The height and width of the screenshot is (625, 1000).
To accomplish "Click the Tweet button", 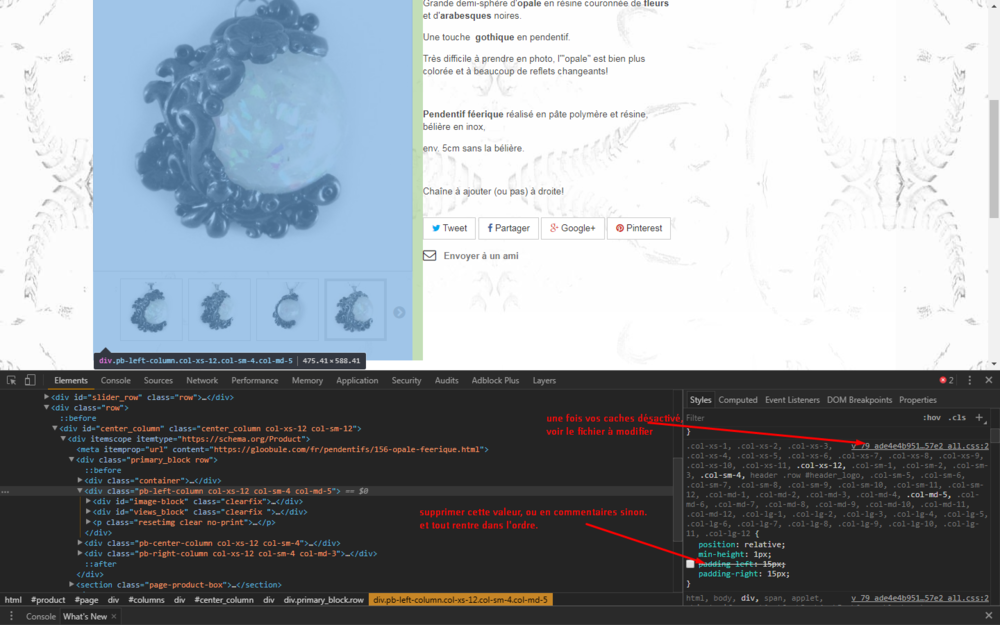I will tap(449, 228).
